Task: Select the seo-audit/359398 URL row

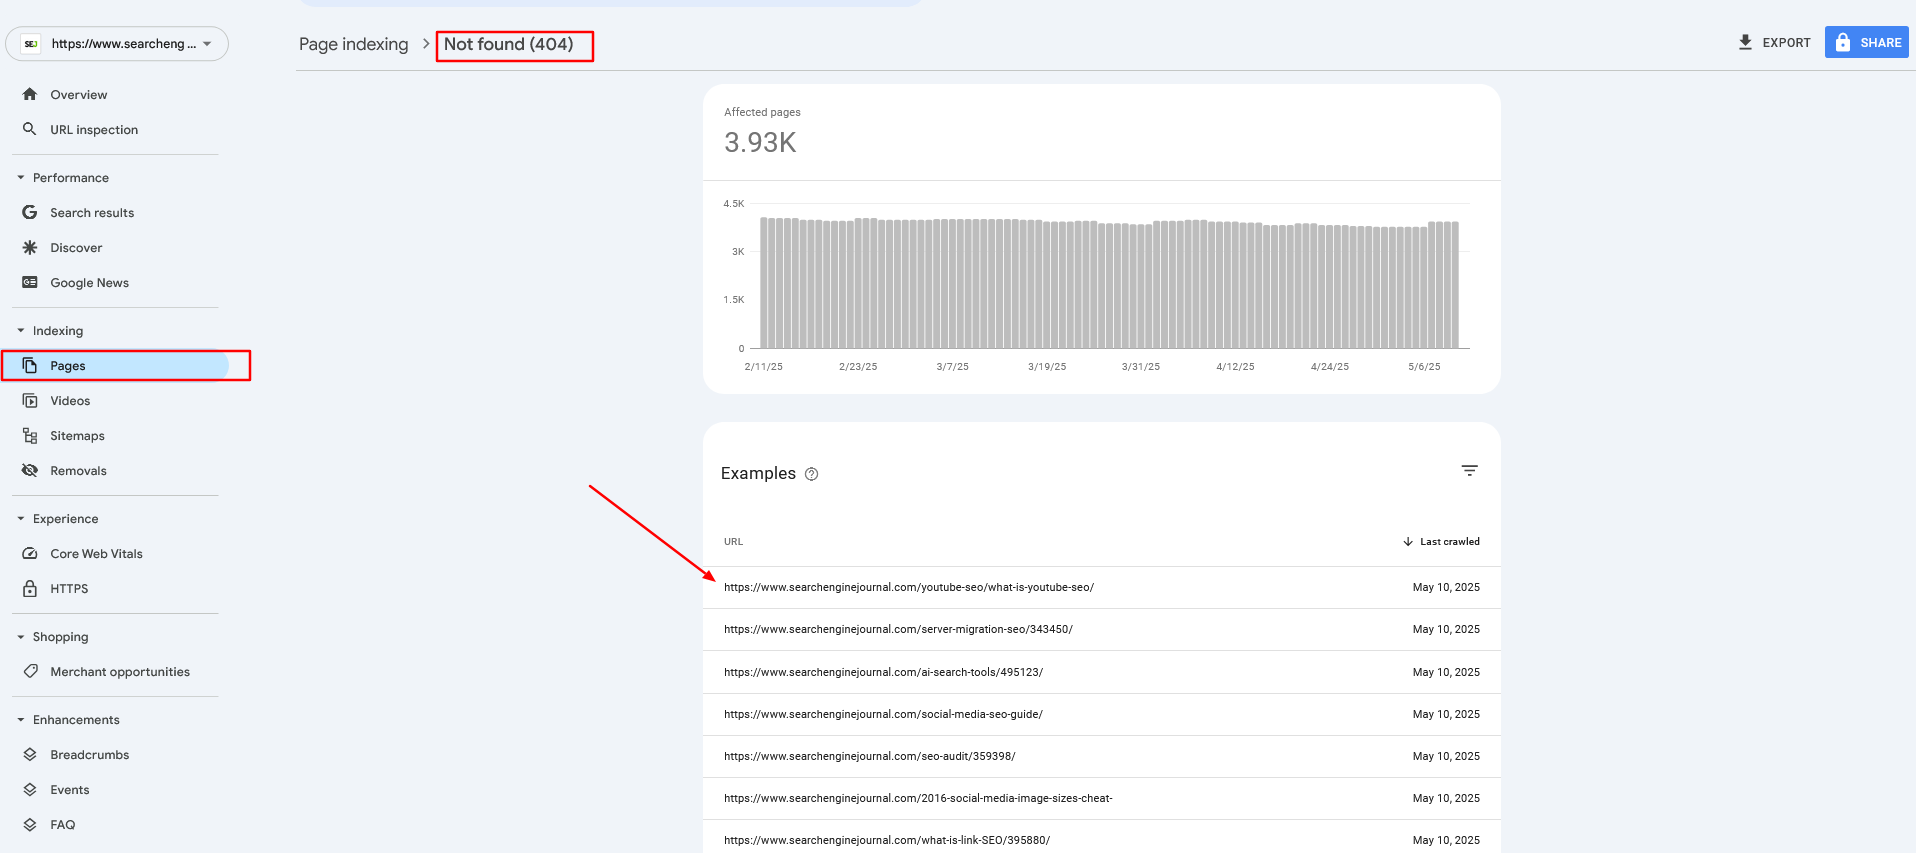Action: (x=1101, y=756)
